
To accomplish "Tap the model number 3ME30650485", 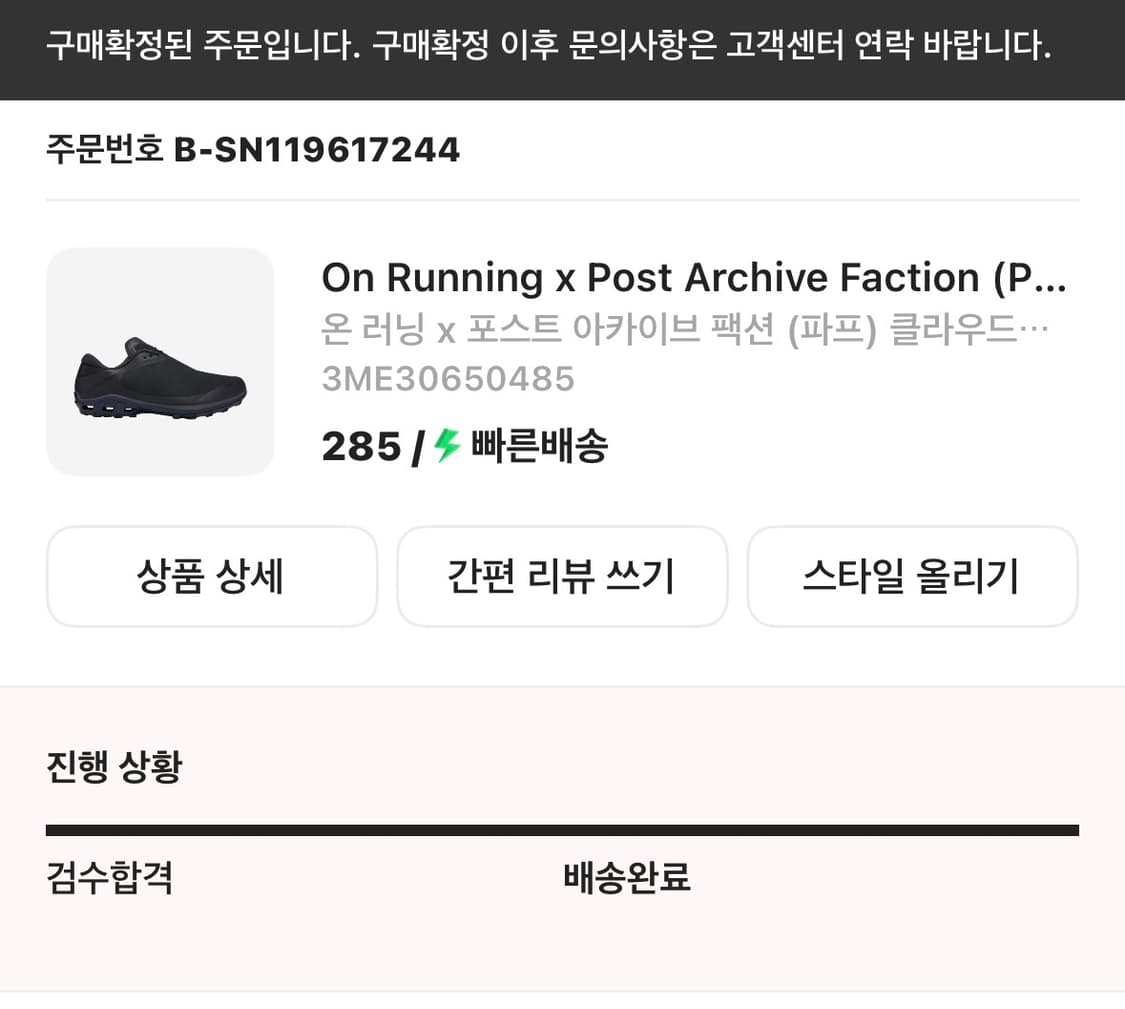I will click(x=447, y=378).
